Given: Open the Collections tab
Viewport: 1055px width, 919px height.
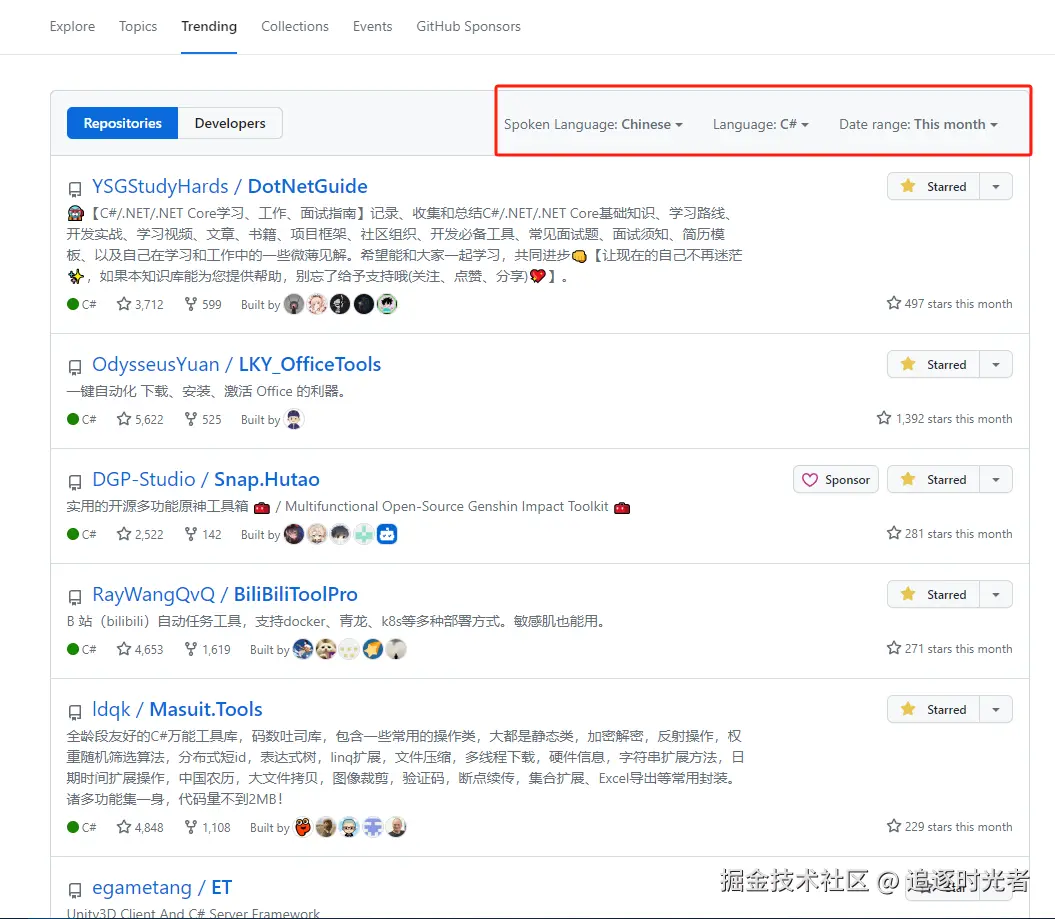Looking at the screenshot, I should (295, 26).
